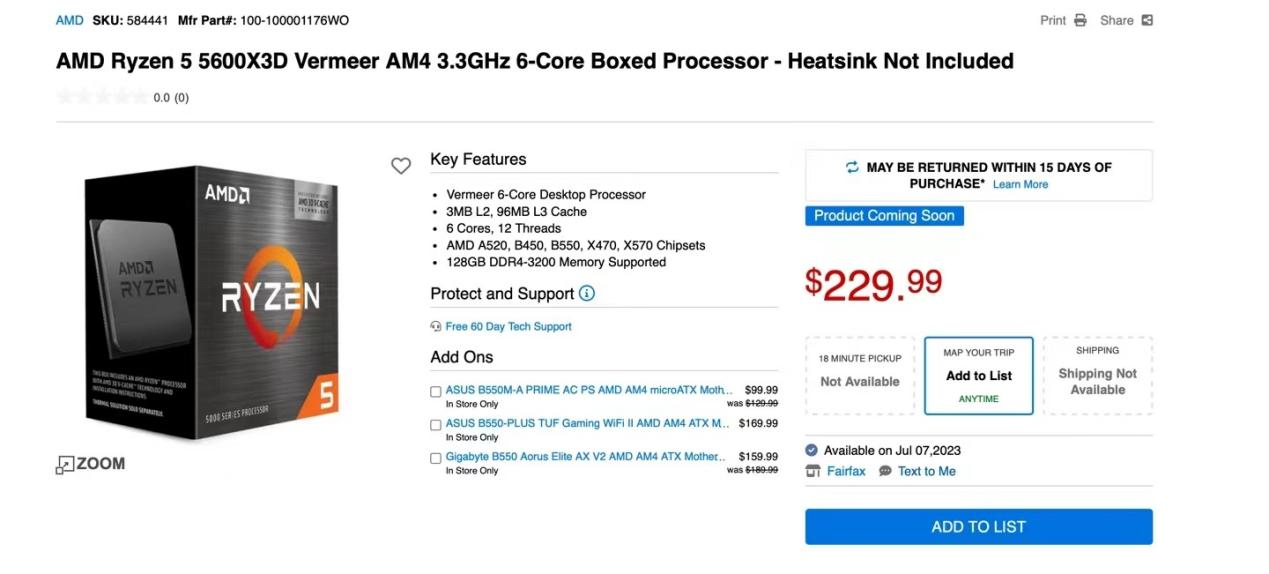Screen dimensions: 1269x574
Task: Open Free 60 Day Tech Support link
Action: pos(508,326)
